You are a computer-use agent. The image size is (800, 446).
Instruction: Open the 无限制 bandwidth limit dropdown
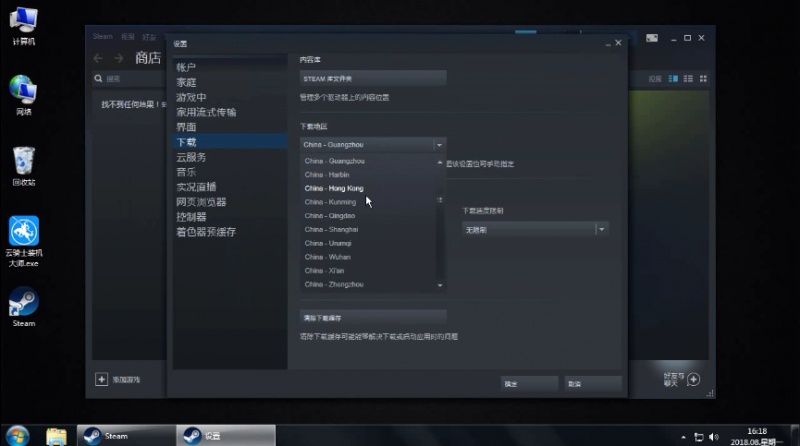[535, 230]
